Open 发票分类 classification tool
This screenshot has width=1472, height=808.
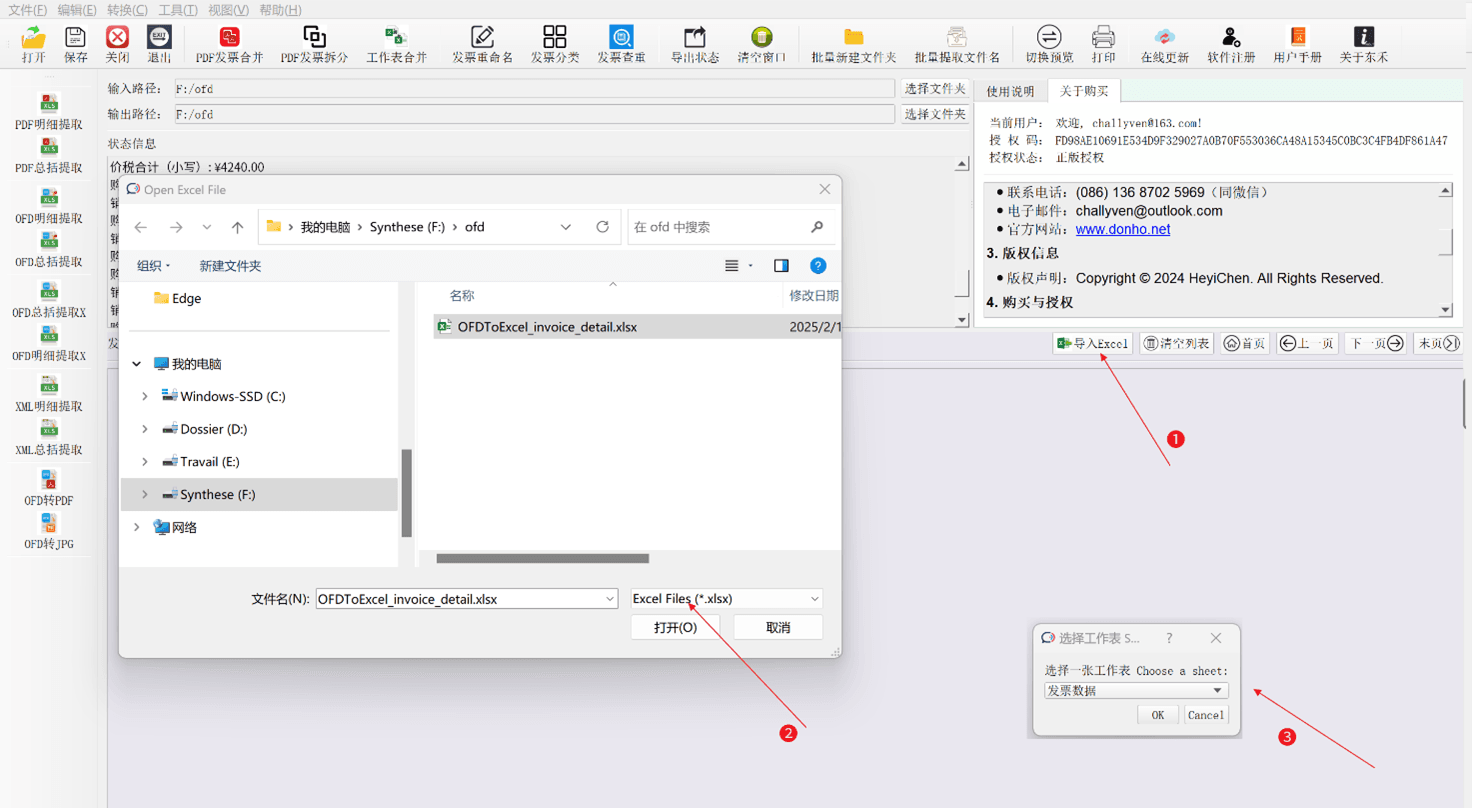click(555, 45)
